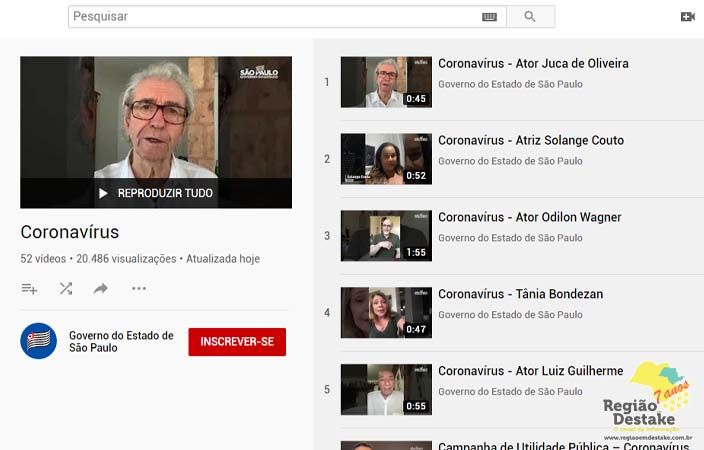The width and height of the screenshot is (704, 450).
Task: Click channel name under Odilon Wagner video
Action: pyautogui.click(x=510, y=238)
